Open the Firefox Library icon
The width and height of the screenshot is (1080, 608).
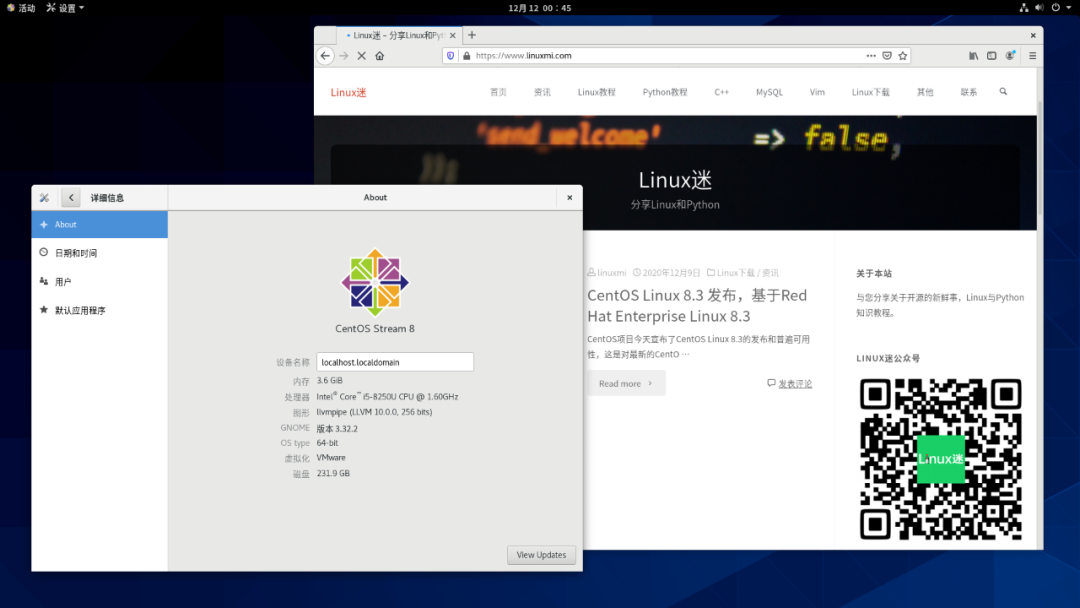click(x=973, y=56)
